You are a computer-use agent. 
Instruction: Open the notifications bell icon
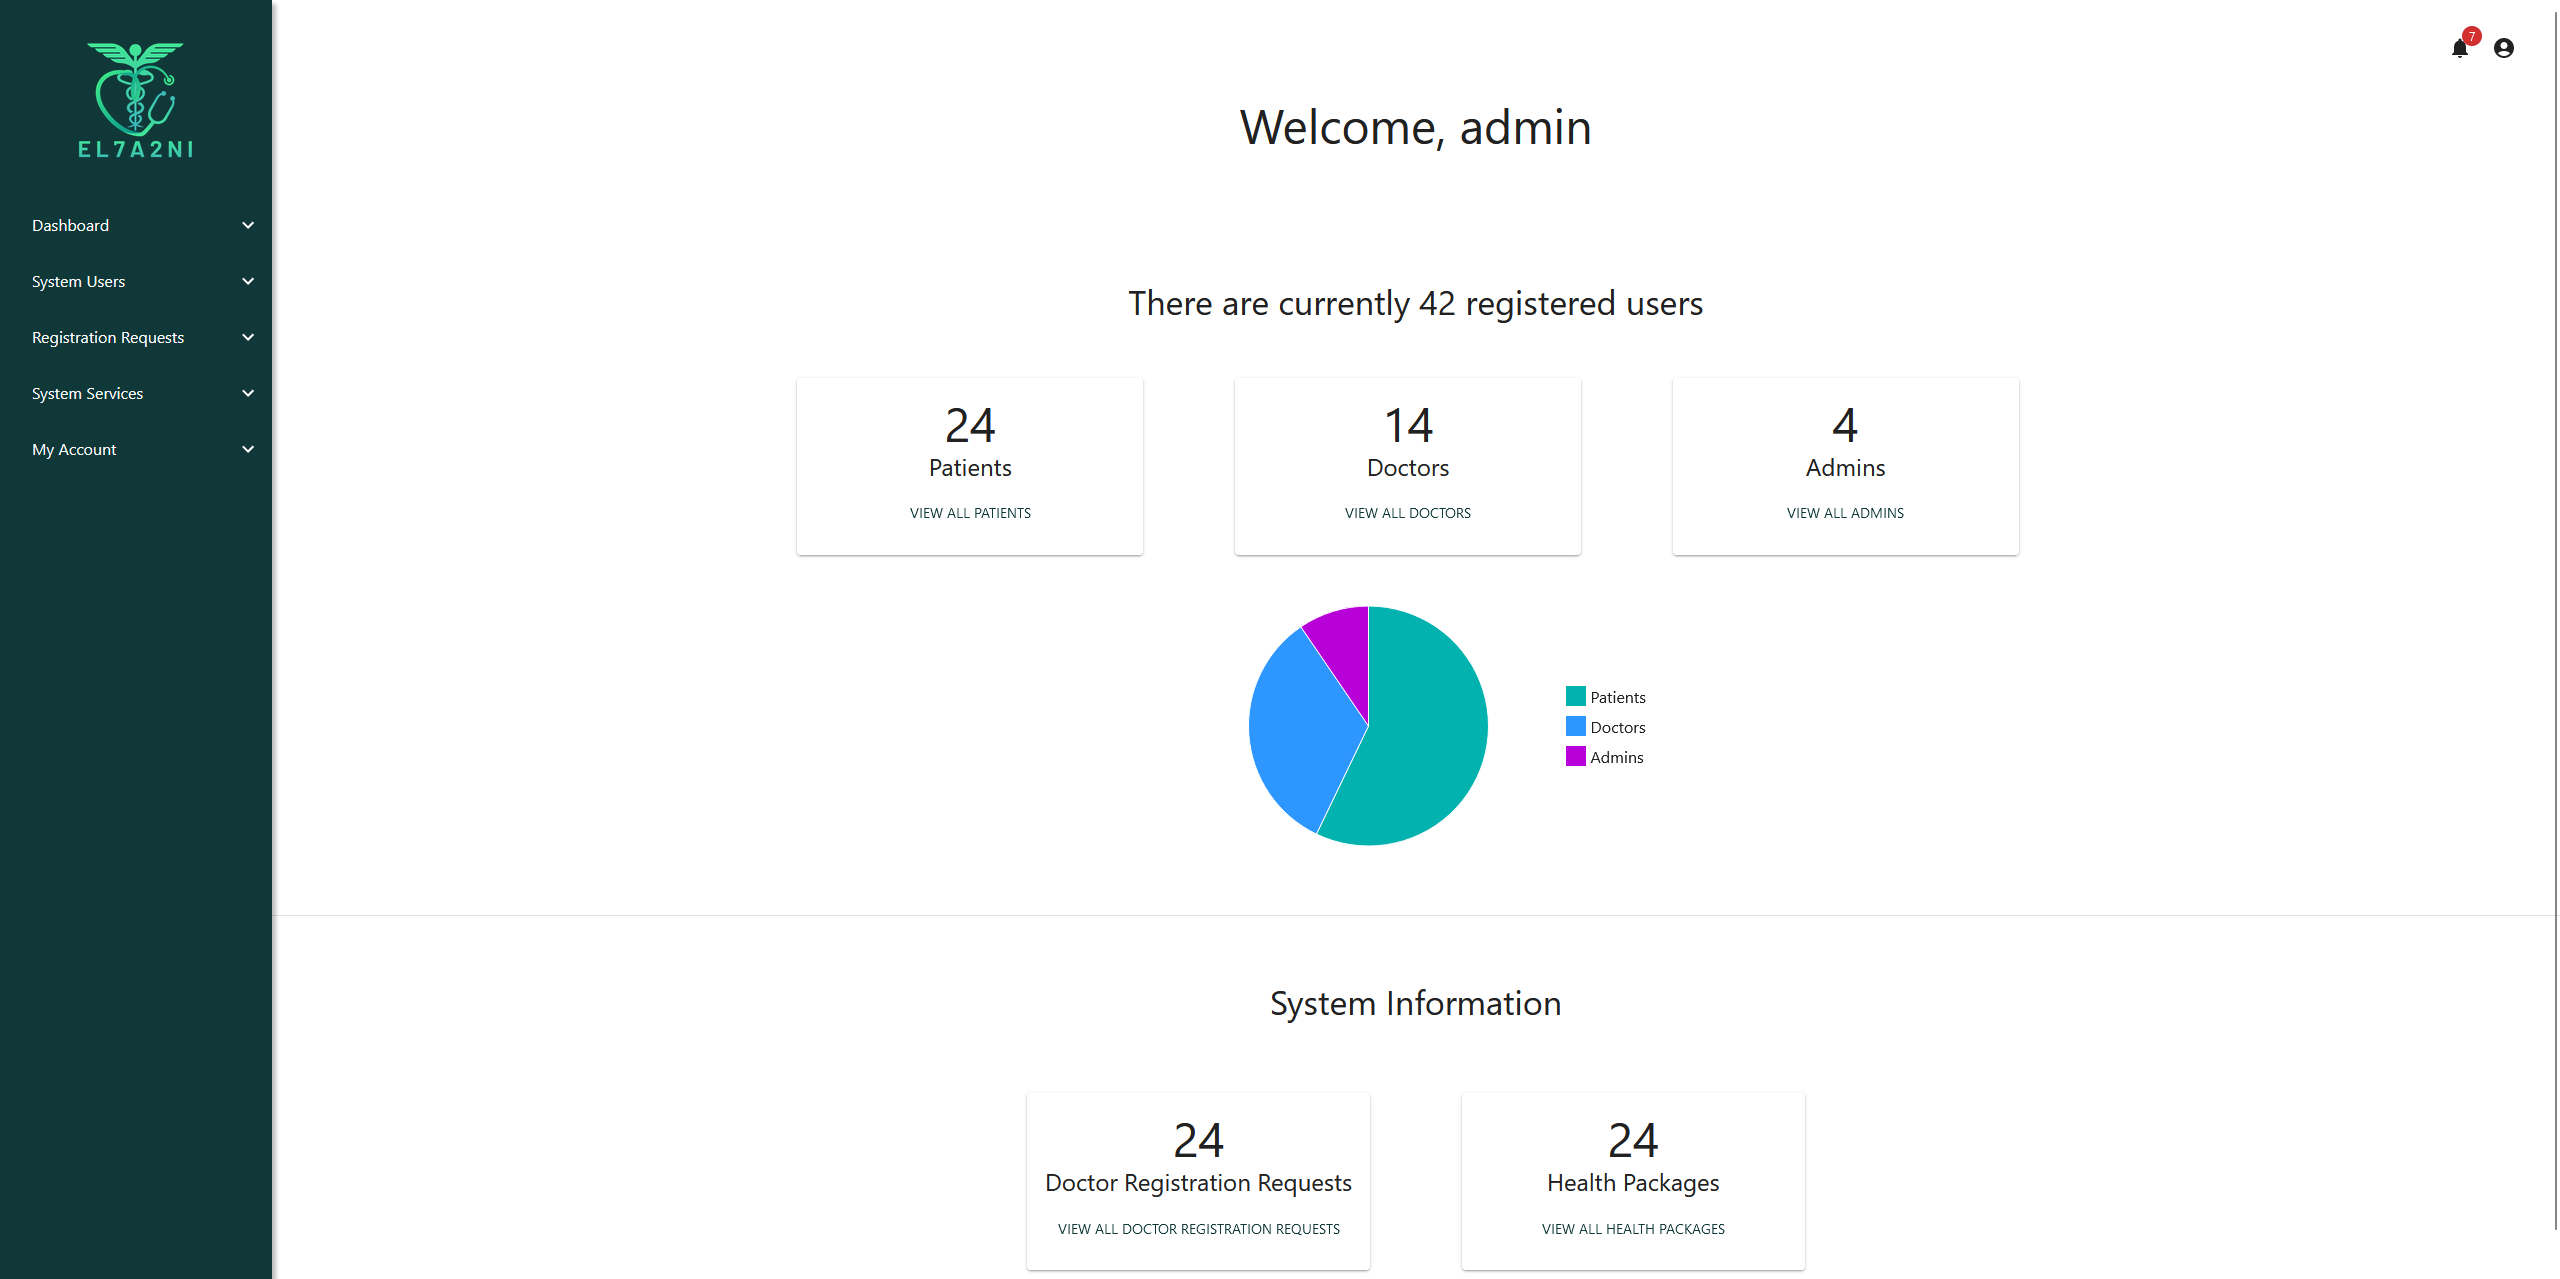[2459, 49]
